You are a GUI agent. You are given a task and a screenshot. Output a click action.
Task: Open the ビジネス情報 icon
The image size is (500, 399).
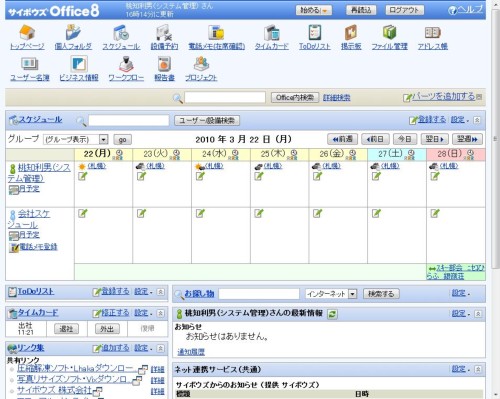coord(79,64)
